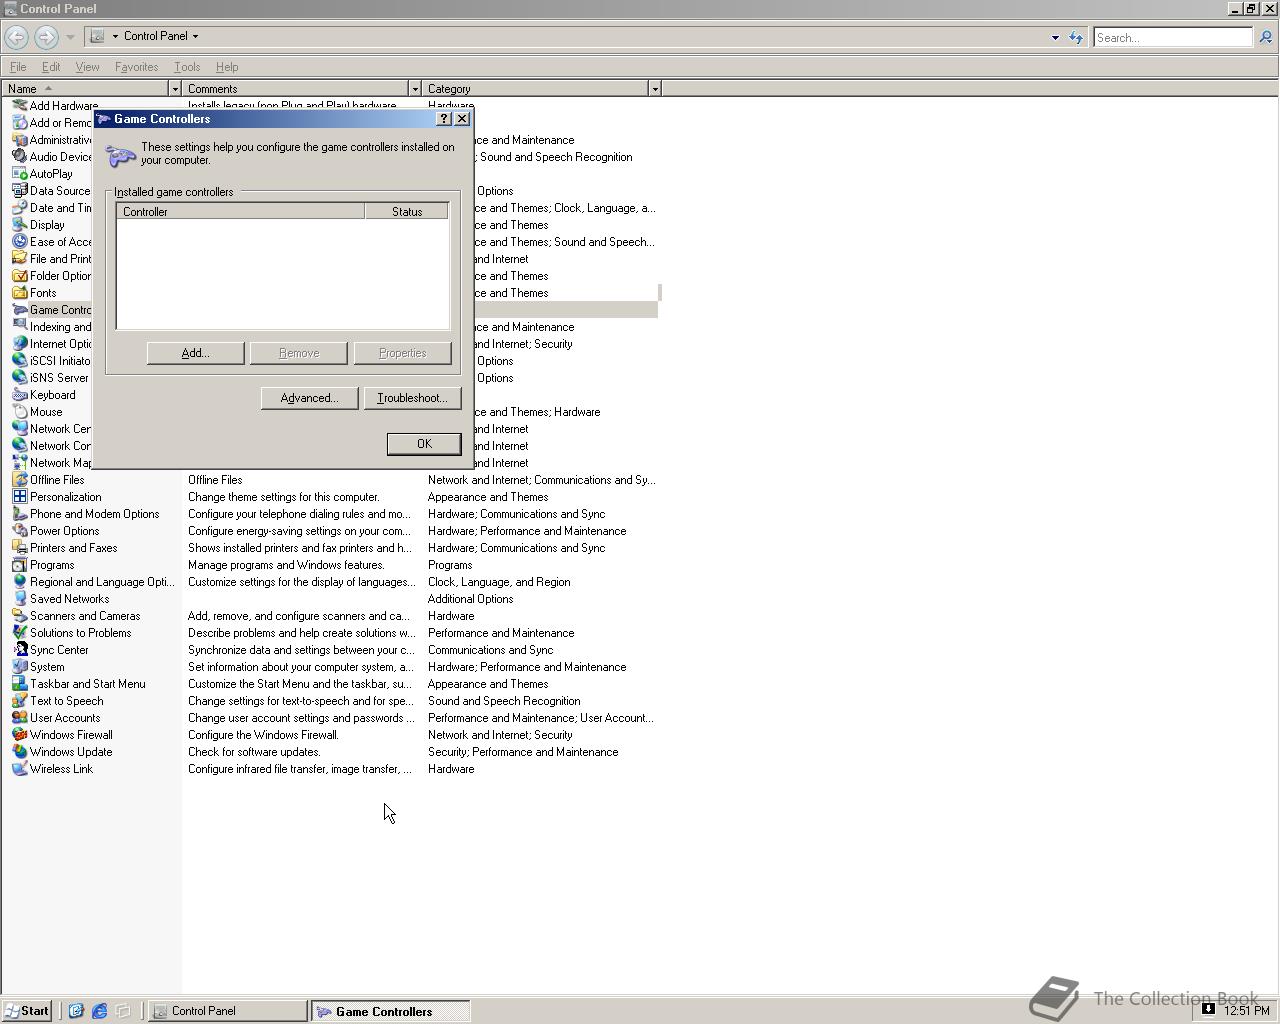Viewport: 1280px width, 1024px height.
Task: Open the Edit menu
Action: click(51, 67)
